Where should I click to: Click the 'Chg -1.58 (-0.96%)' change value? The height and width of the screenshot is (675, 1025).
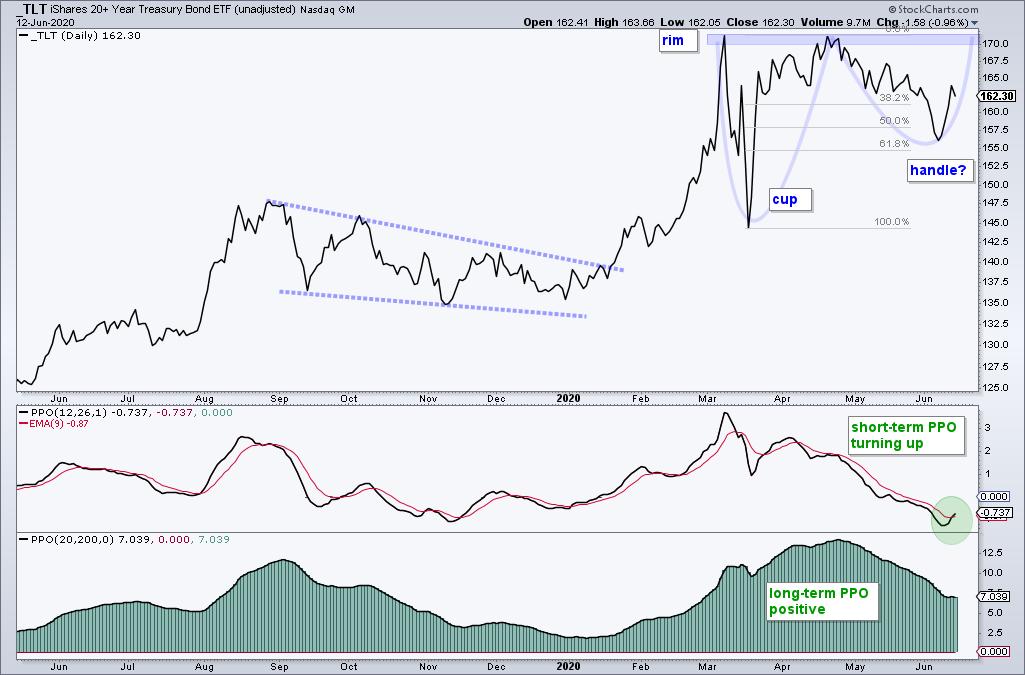(922, 22)
